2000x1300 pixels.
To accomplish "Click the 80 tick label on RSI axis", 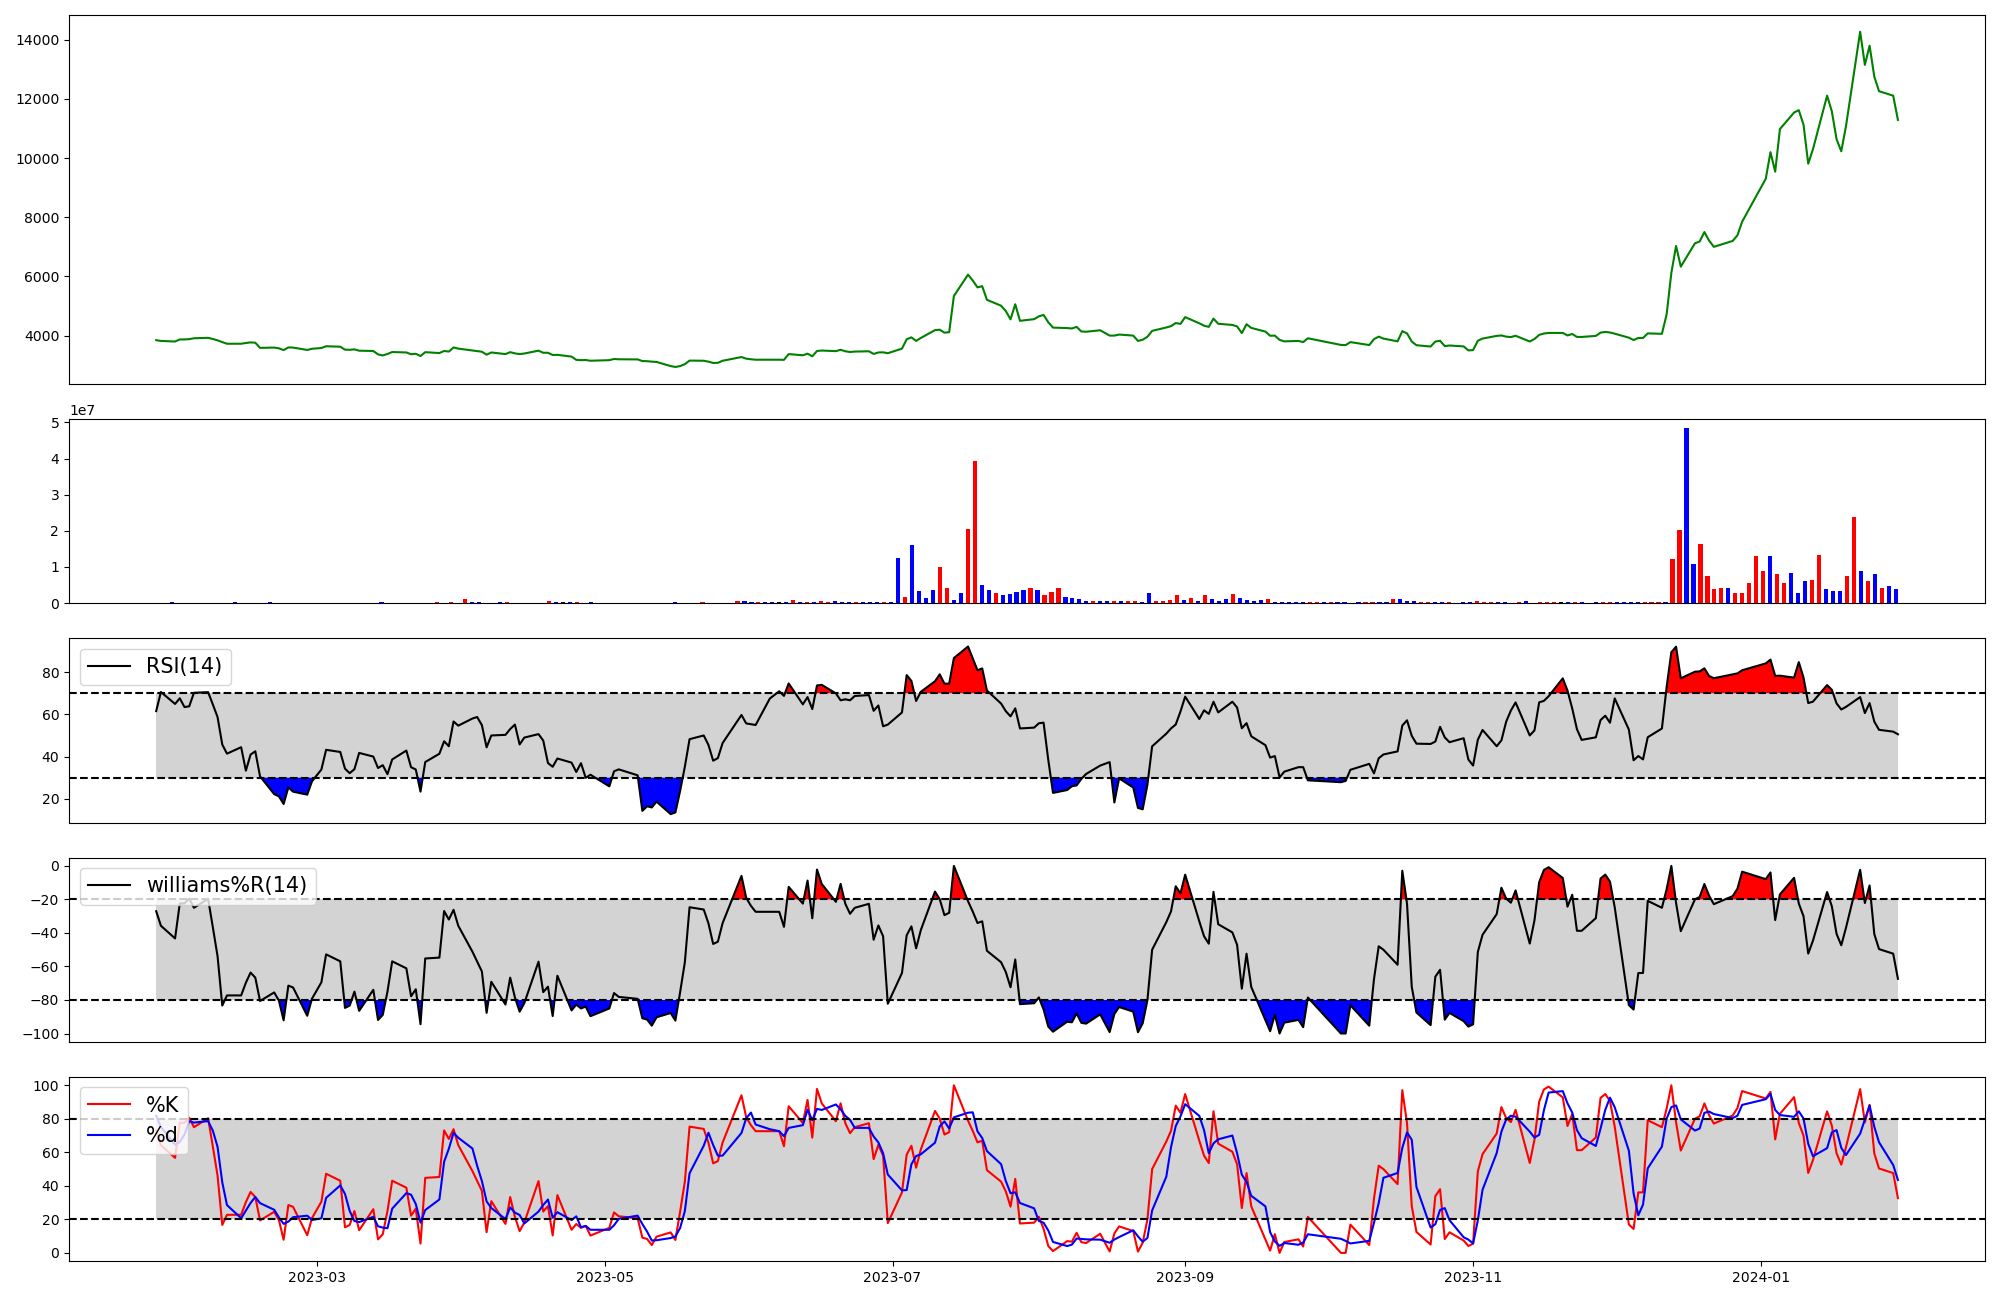I will point(51,673).
